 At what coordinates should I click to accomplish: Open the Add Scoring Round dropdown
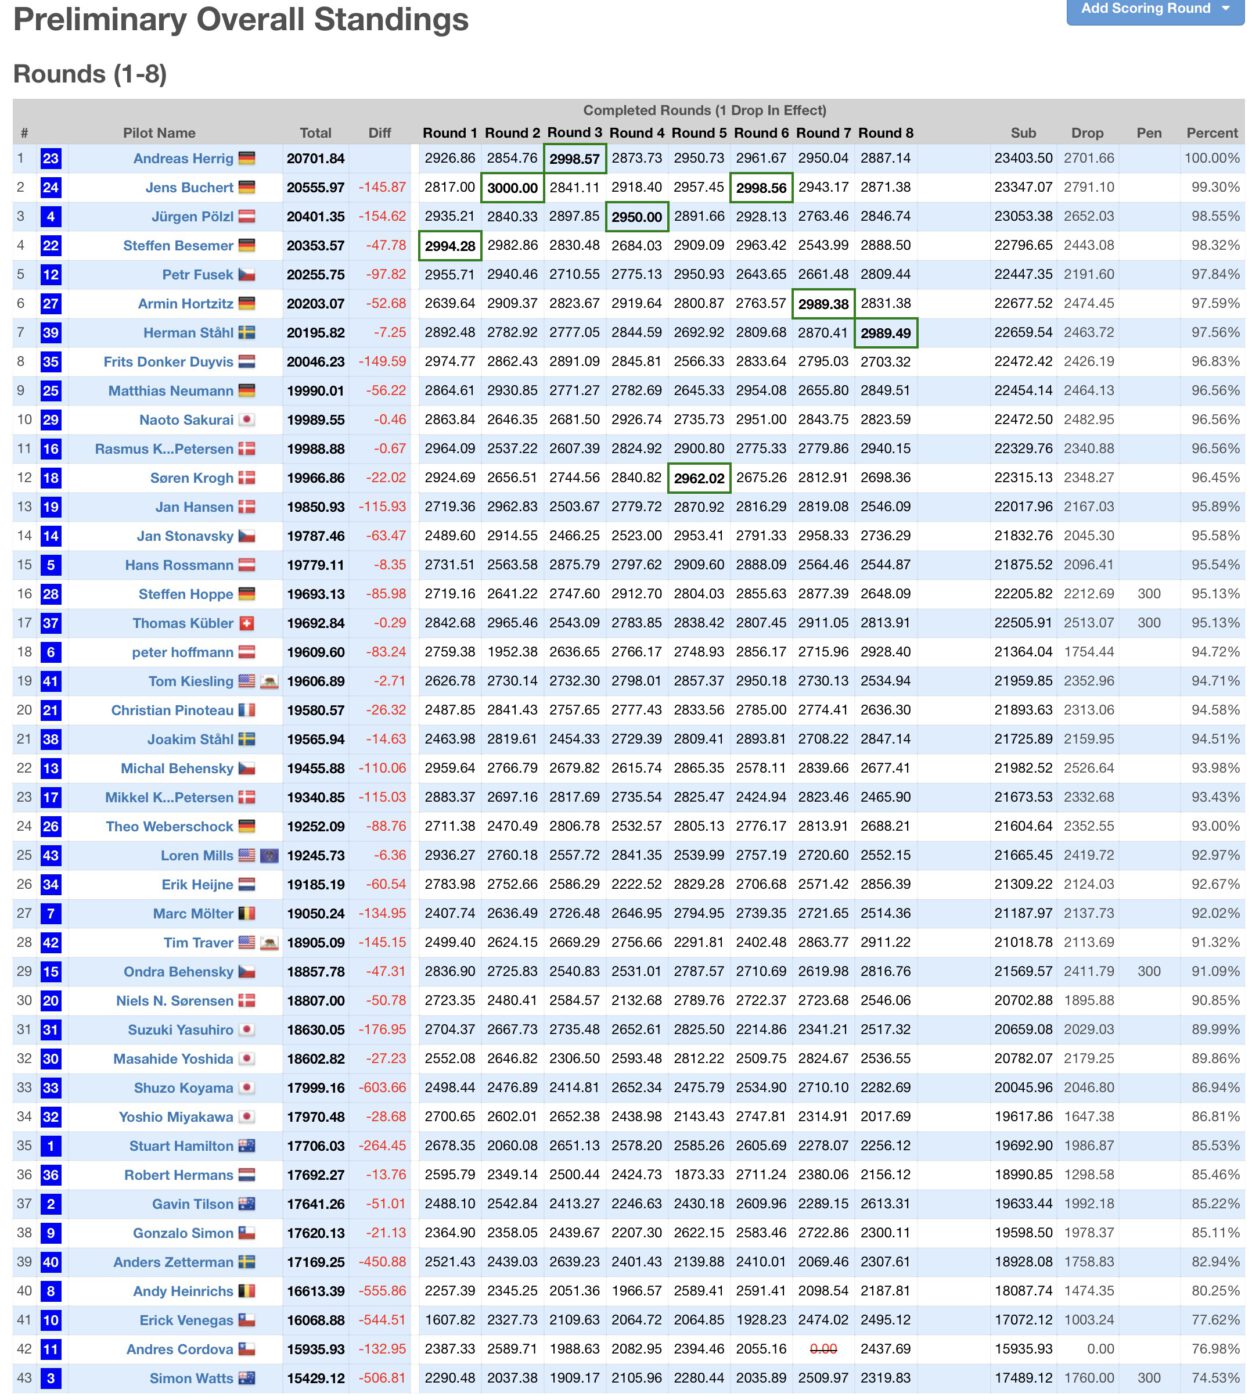[x=1154, y=9]
